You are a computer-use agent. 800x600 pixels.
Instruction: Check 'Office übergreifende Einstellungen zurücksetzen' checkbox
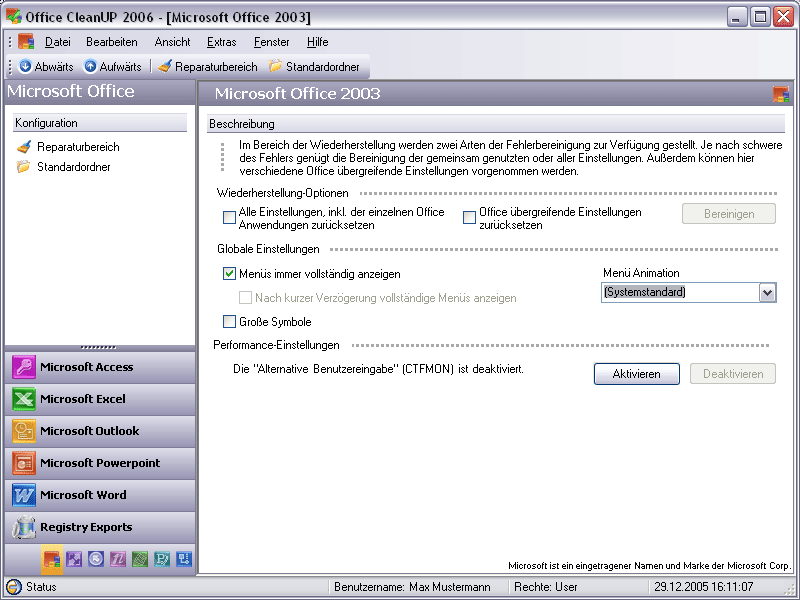tap(469, 217)
